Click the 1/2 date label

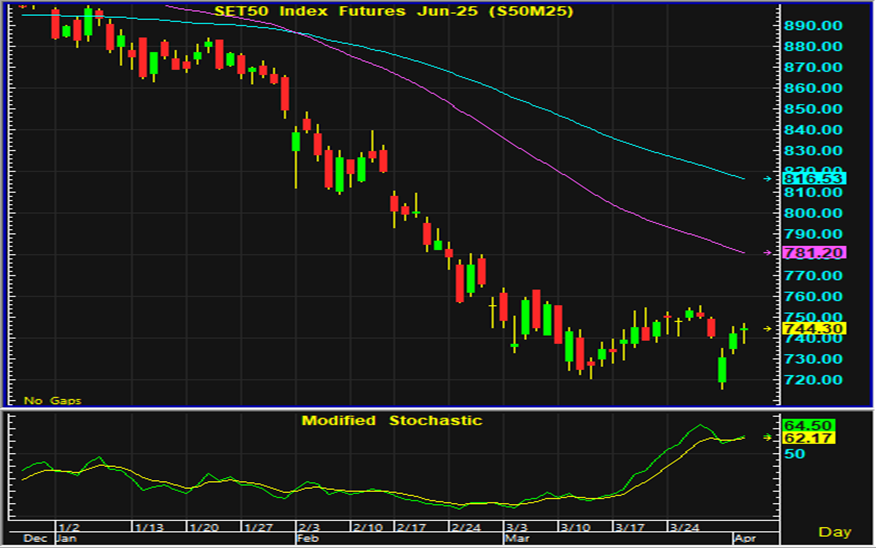point(69,527)
